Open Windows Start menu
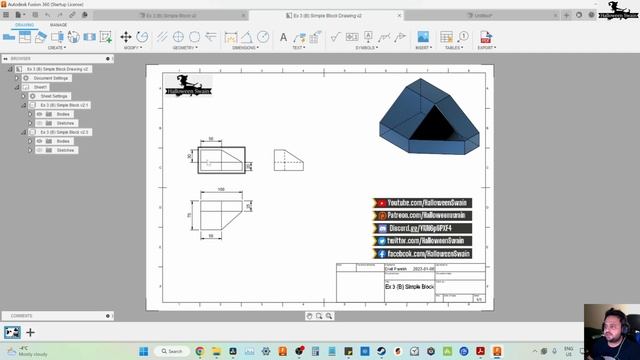The height and width of the screenshot is (360, 640). point(144,351)
